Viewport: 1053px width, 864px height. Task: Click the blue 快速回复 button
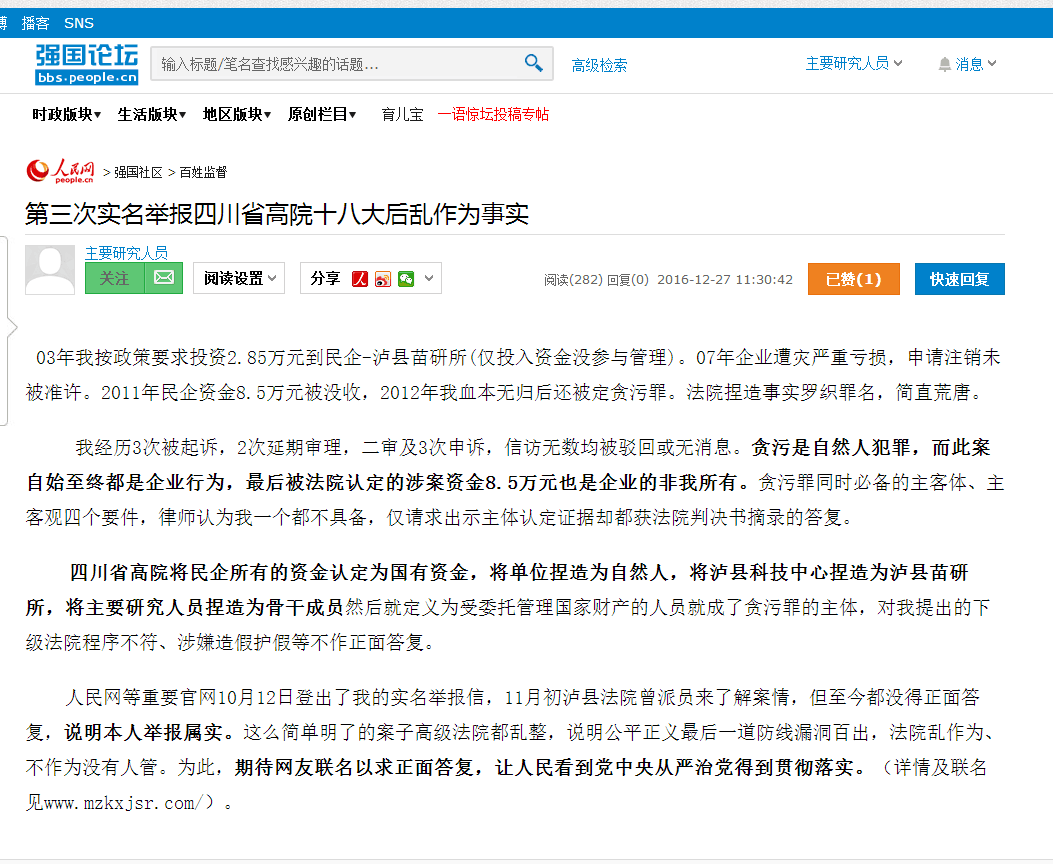tap(959, 279)
